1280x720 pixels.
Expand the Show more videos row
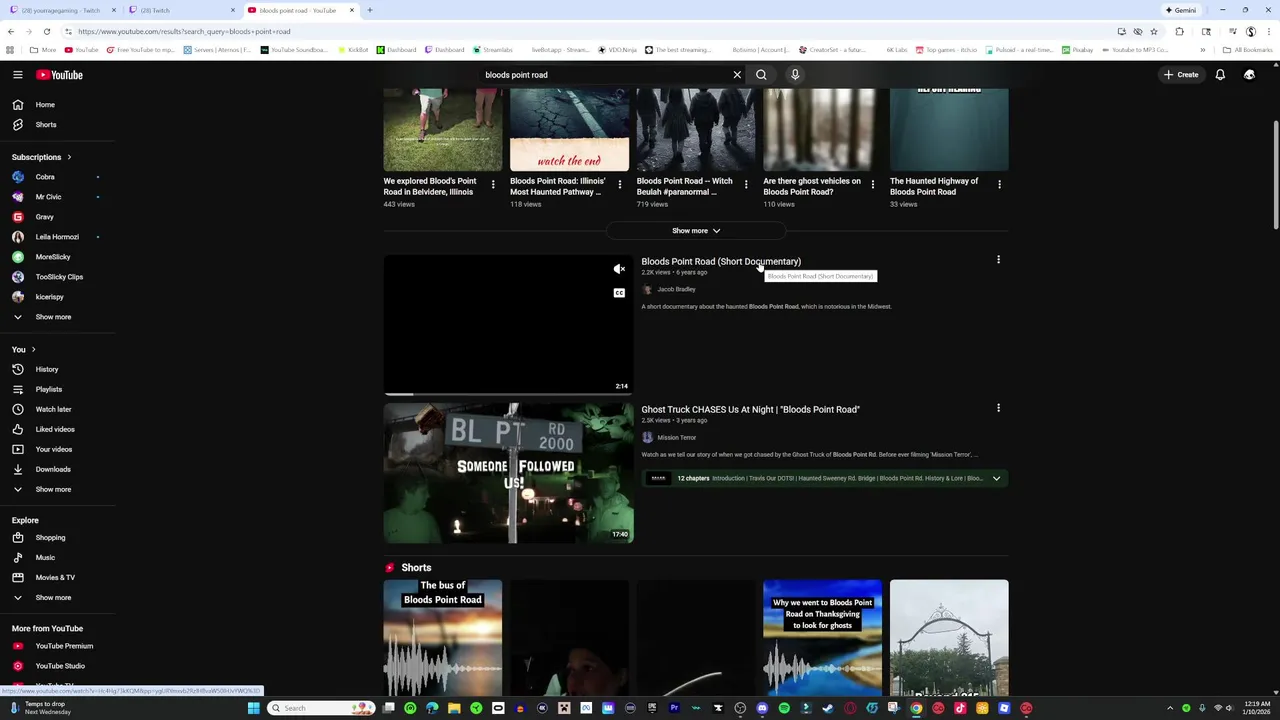point(696,231)
